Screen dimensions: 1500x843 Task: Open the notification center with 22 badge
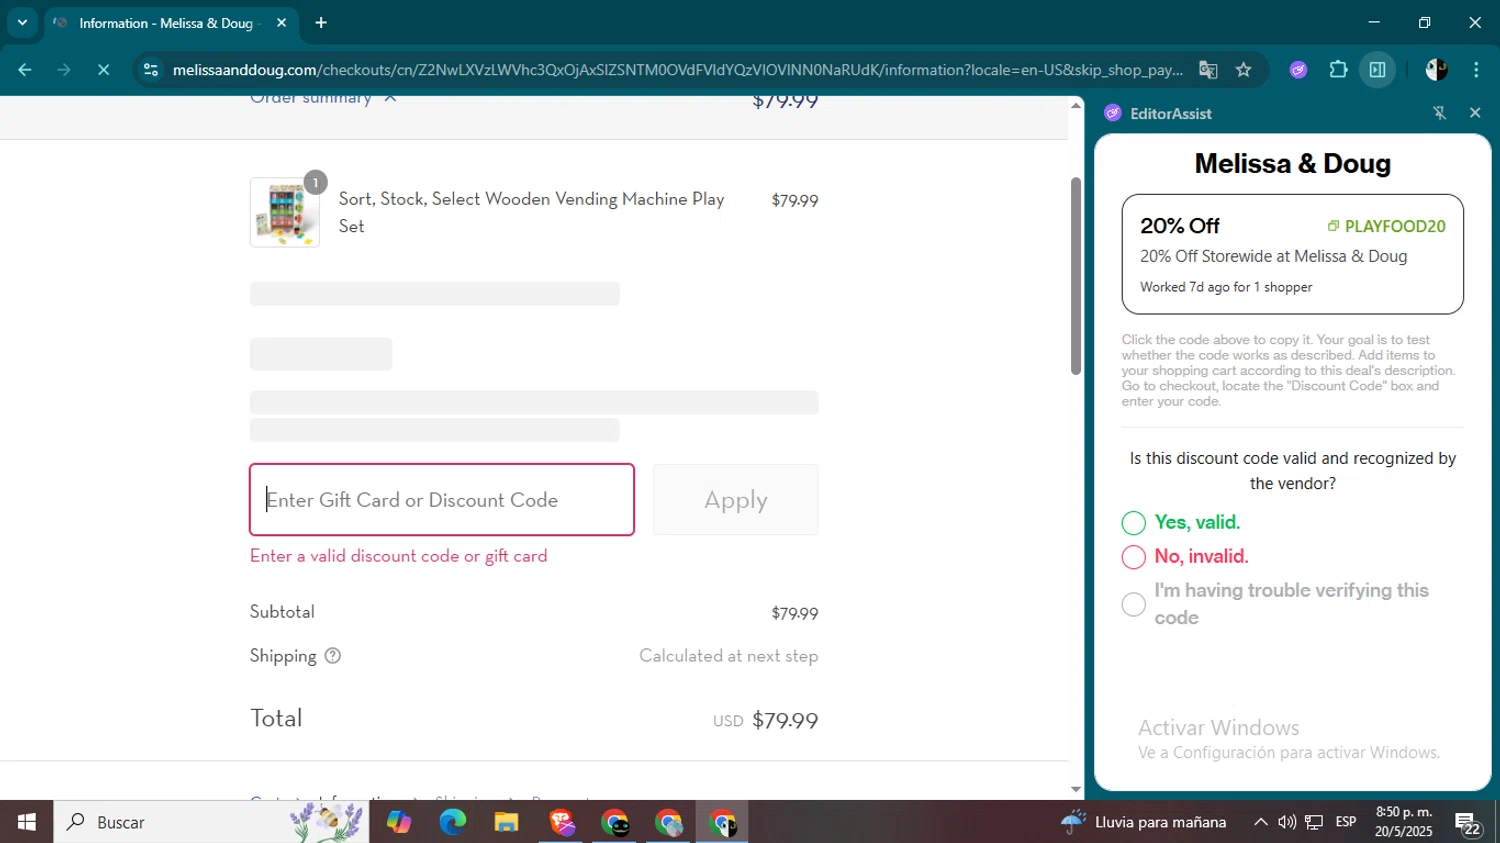pos(1468,823)
